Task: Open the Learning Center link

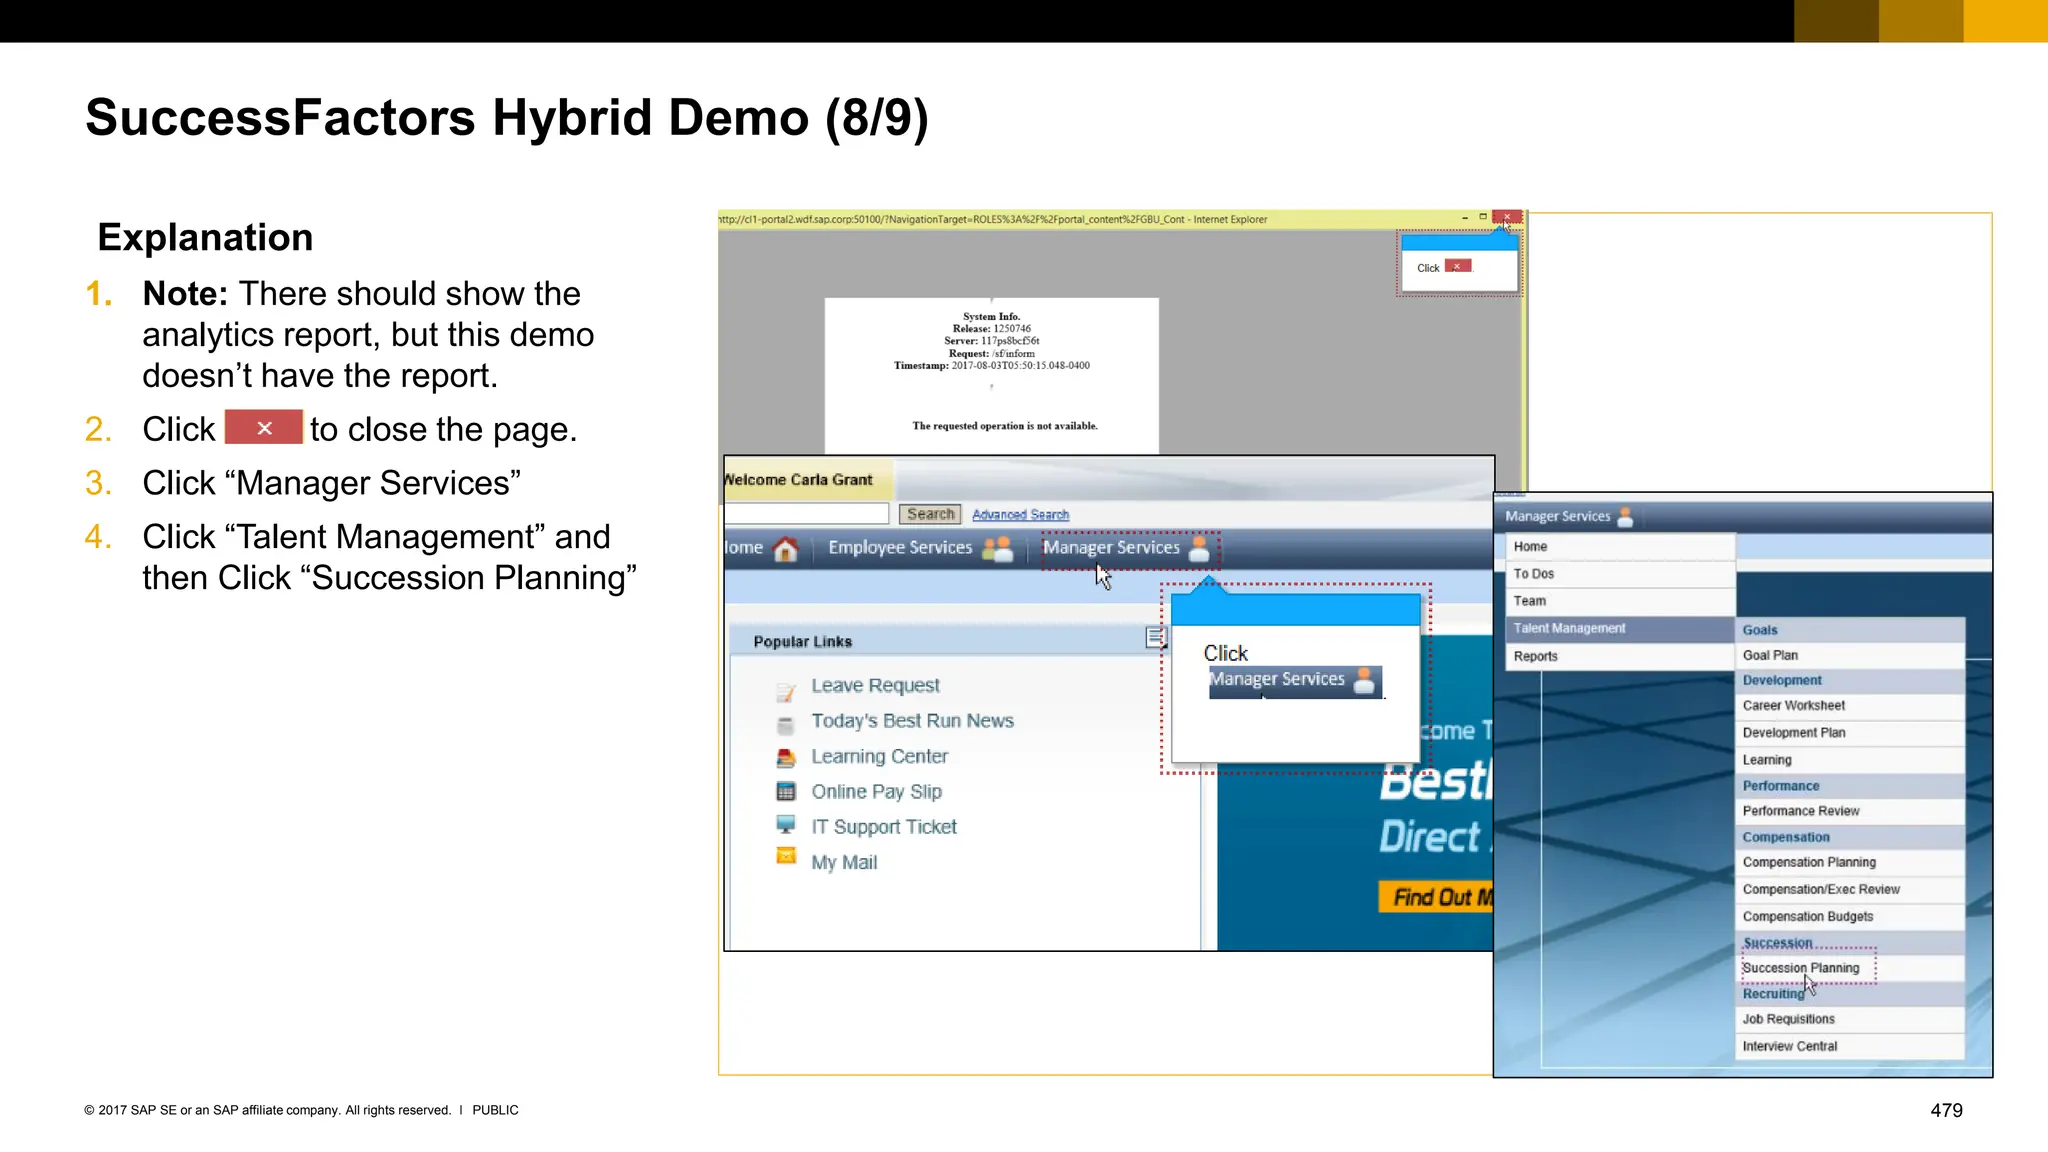Action: pyautogui.click(x=879, y=757)
